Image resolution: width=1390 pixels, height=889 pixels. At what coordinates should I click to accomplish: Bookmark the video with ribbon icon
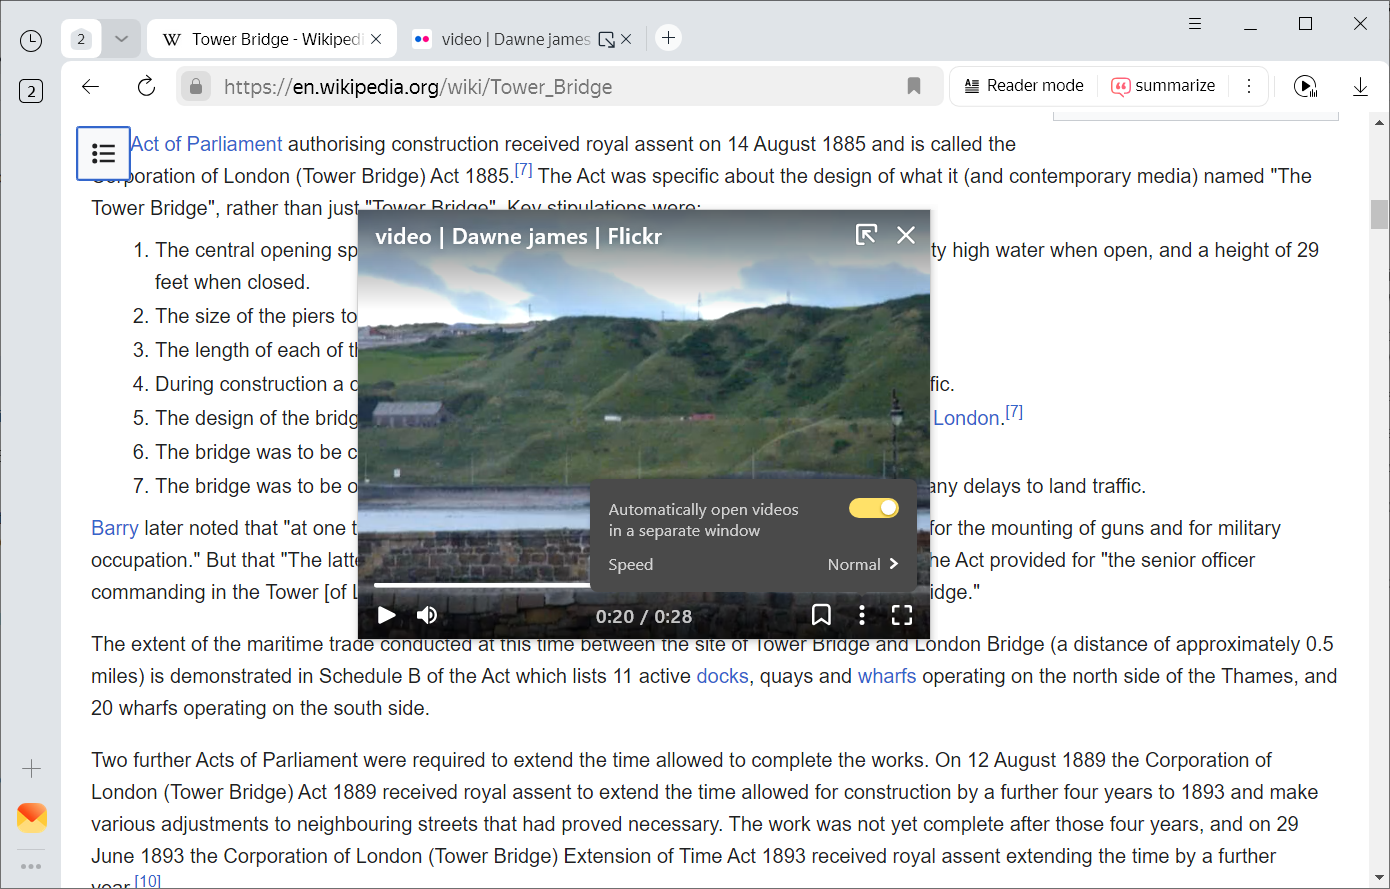click(x=821, y=615)
